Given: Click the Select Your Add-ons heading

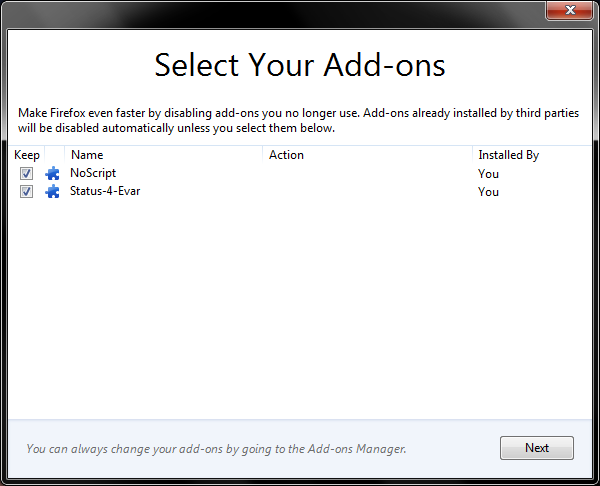Looking at the screenshot, I should tap(300, 65).
